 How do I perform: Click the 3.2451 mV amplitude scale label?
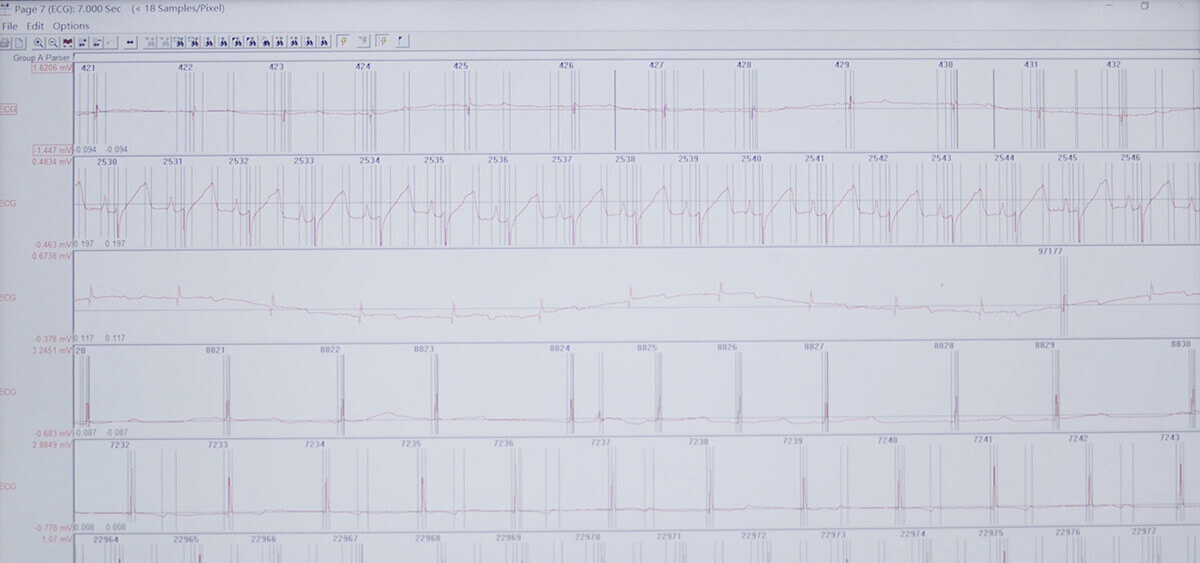(x=52, y=351)
